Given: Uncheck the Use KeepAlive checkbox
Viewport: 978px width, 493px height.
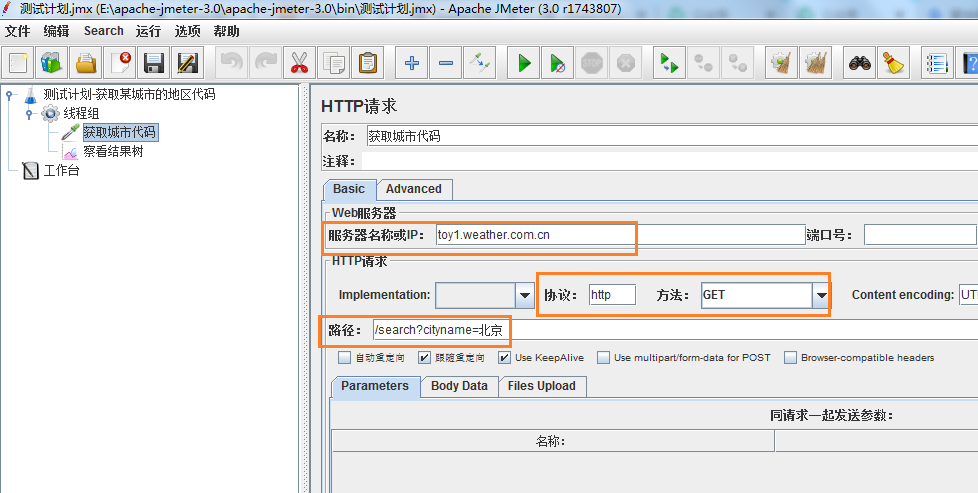Looking at the screenshot, I should [504, 358].
